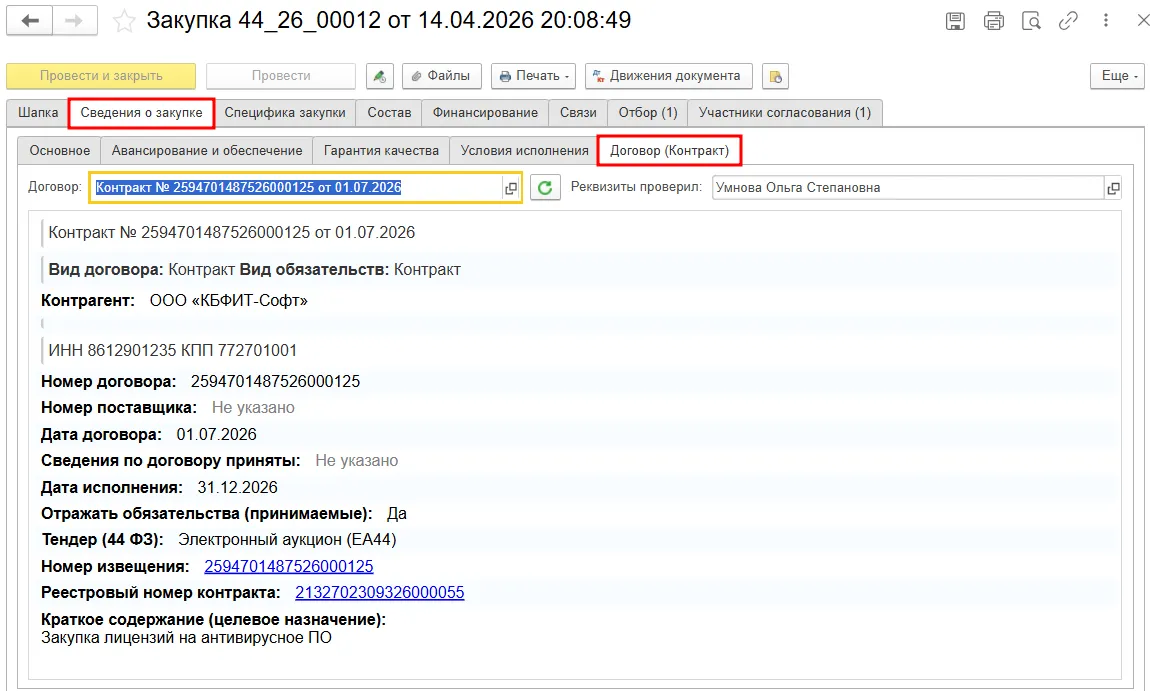The height and width of the screenshot is (691, 1150).
Task: Switch to the Отбор (1) tab
Action: click(648, 113)
